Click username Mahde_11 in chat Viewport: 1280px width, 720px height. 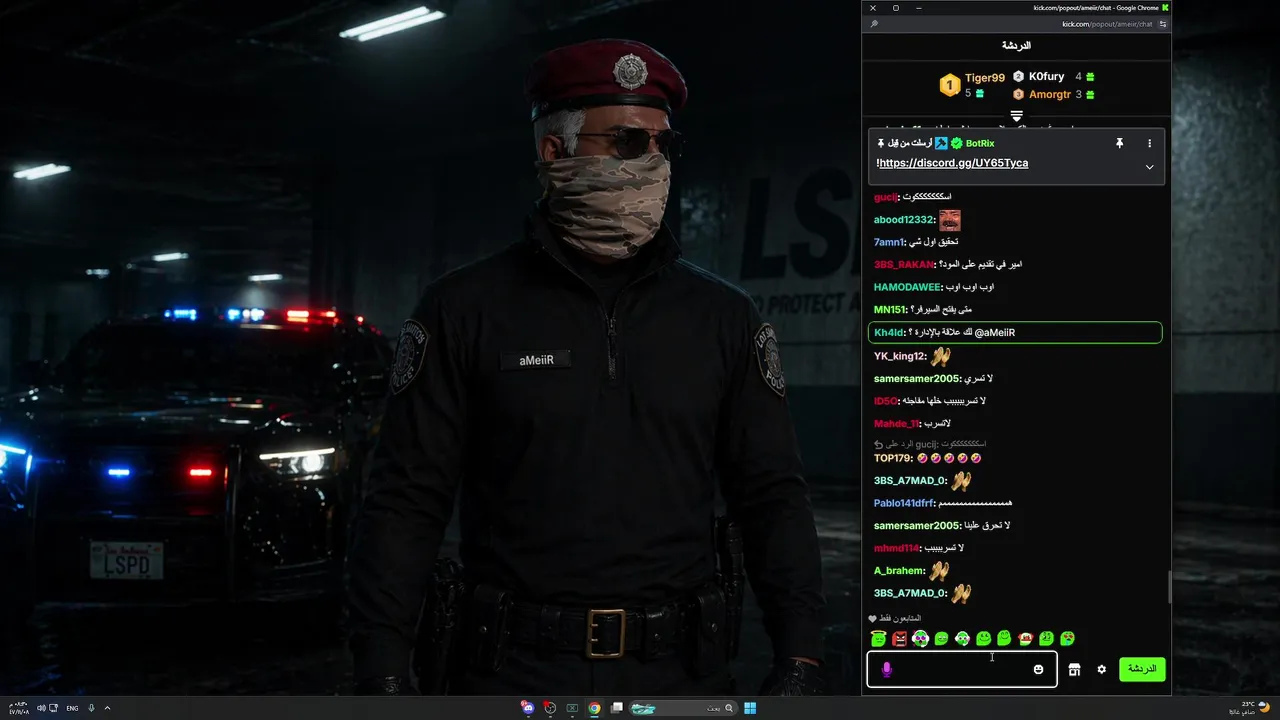click(x=897, y=423)
